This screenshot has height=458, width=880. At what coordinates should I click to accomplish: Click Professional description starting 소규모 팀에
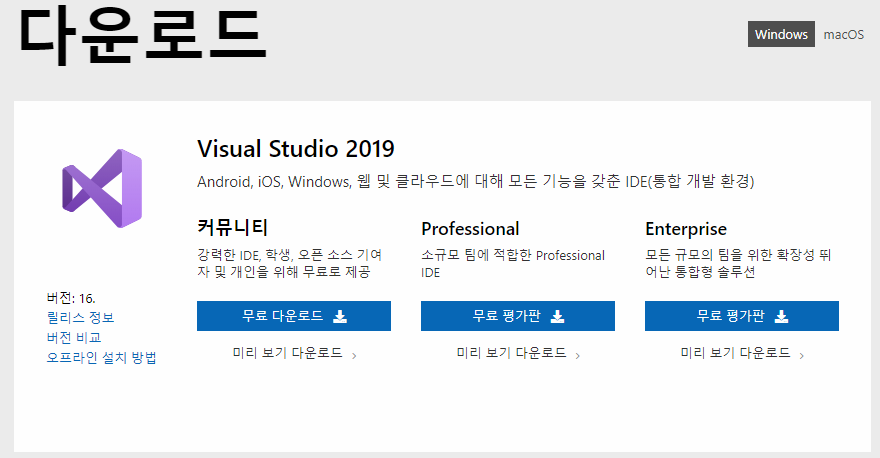click(x=513, y=264)
